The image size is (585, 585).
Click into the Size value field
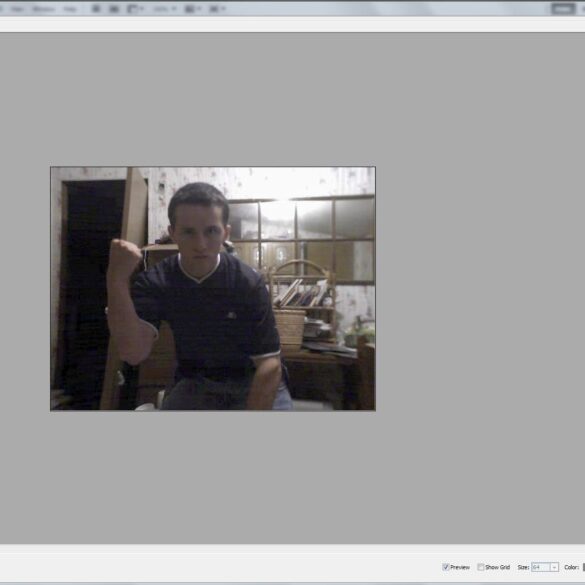(541, 567)
